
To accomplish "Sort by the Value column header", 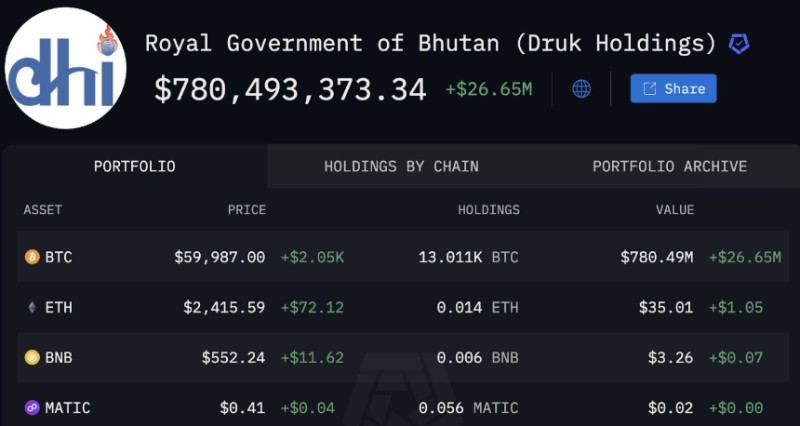I will pos(674,210).
